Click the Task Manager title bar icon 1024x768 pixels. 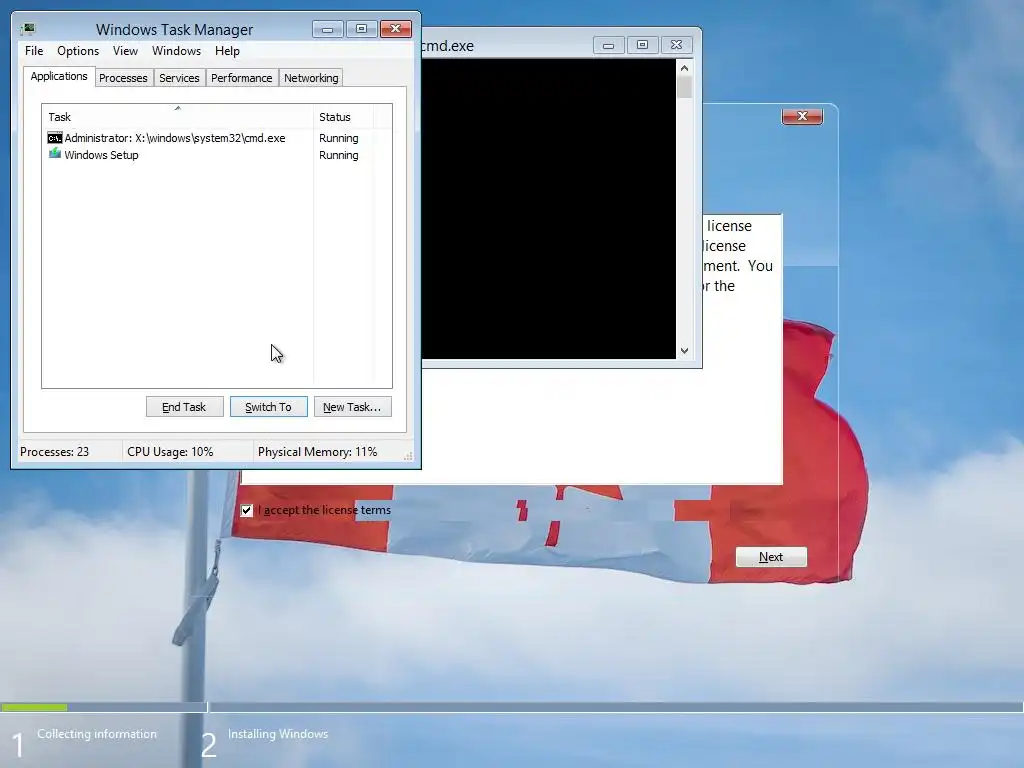click(28, 29)
